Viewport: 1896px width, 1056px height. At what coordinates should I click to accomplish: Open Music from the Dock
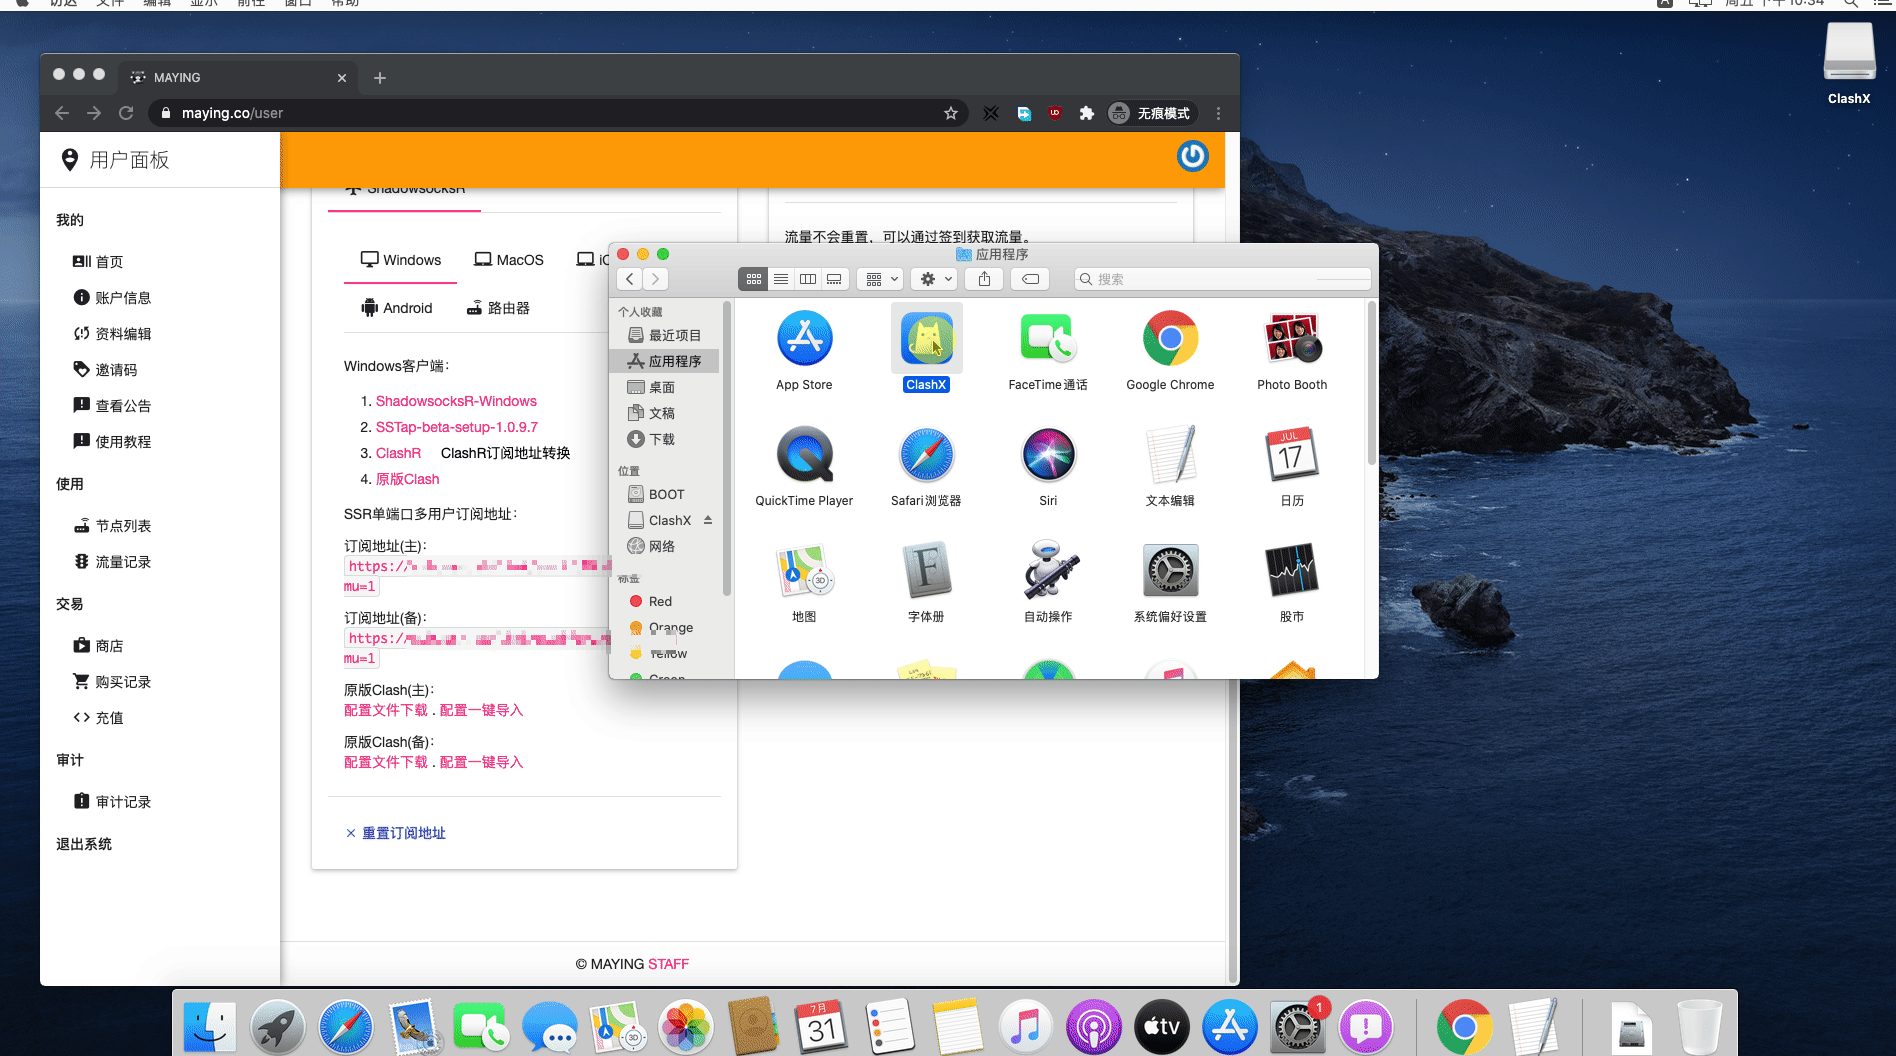coord(1026,1026)
